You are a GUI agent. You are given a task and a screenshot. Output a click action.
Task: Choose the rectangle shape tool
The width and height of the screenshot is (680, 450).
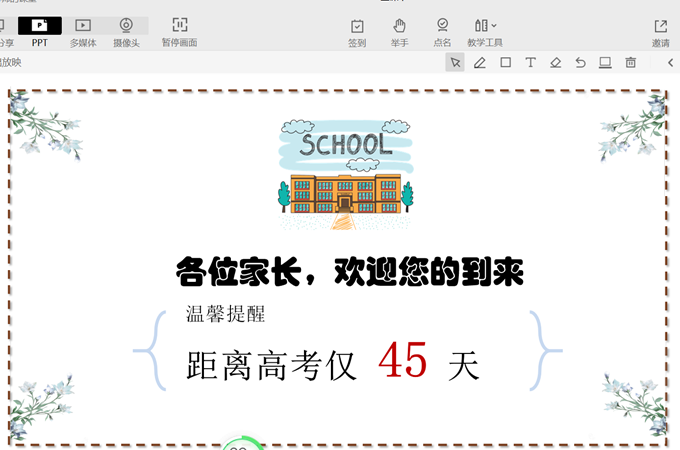[x=506, y=63]
